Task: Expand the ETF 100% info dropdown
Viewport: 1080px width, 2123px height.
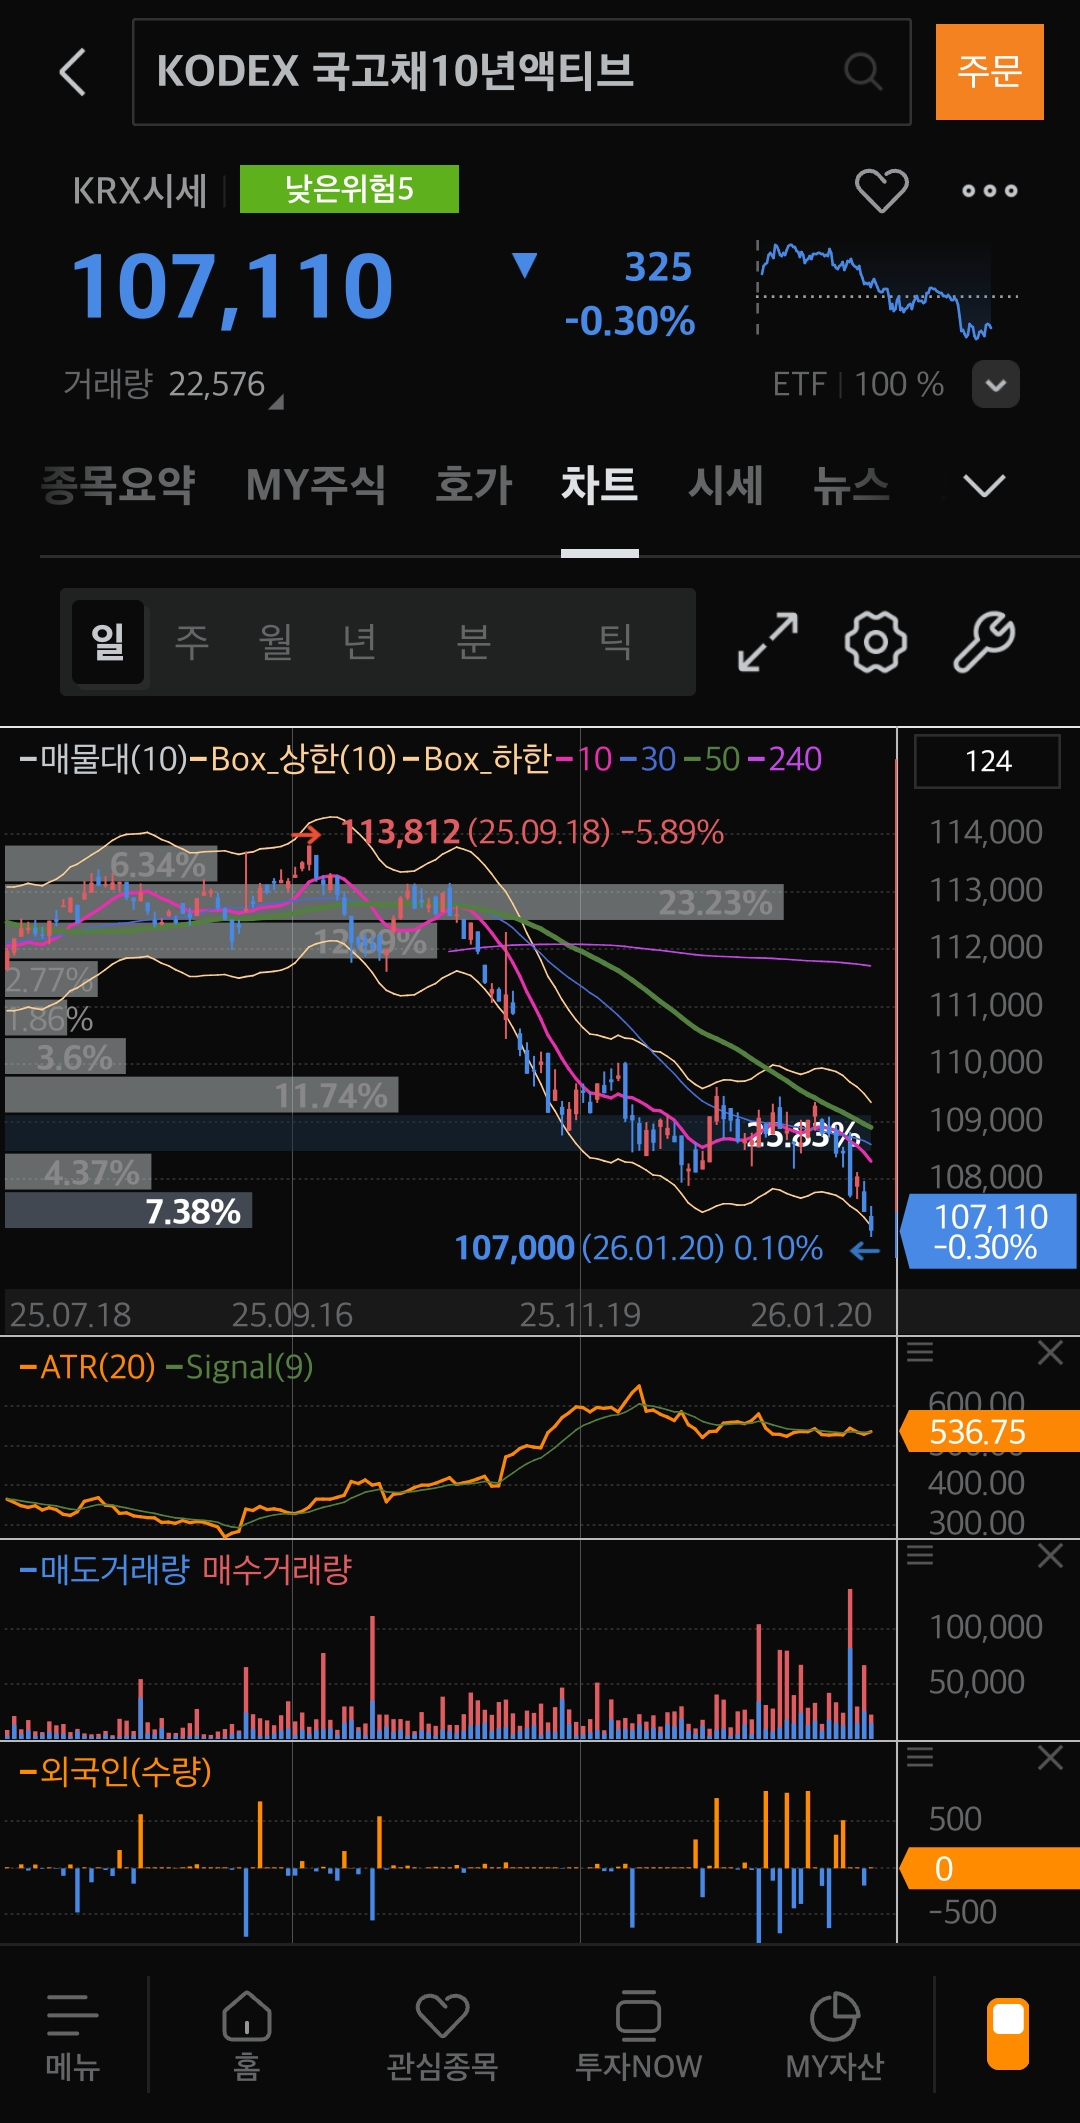Action: (996, 384)
